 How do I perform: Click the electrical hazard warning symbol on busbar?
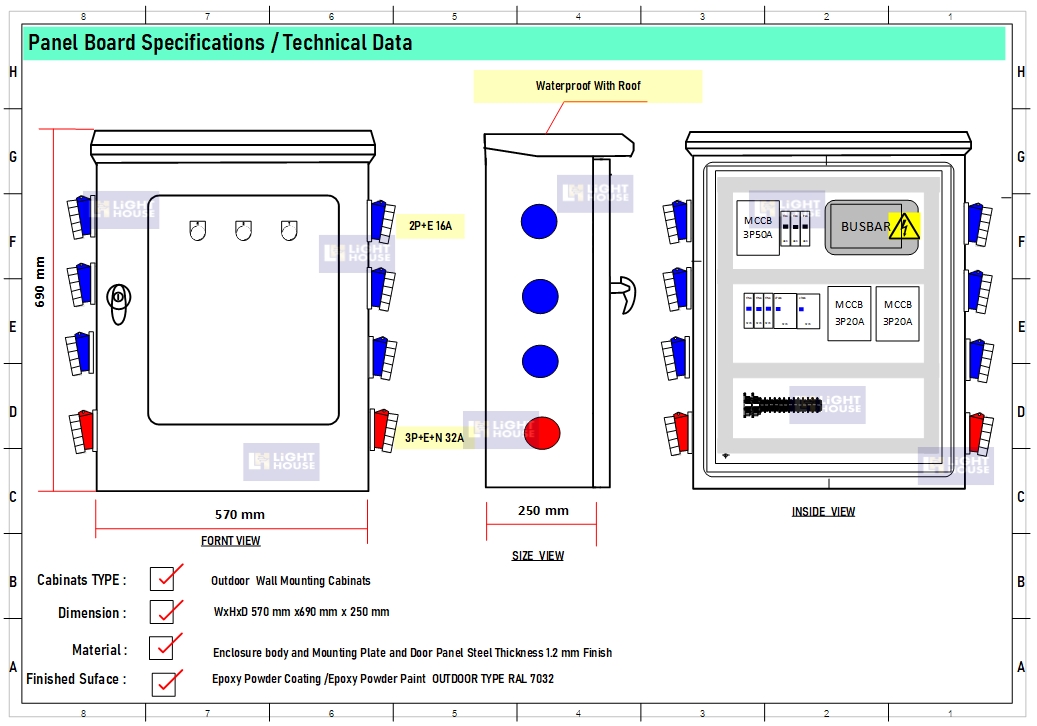(904, 226)
